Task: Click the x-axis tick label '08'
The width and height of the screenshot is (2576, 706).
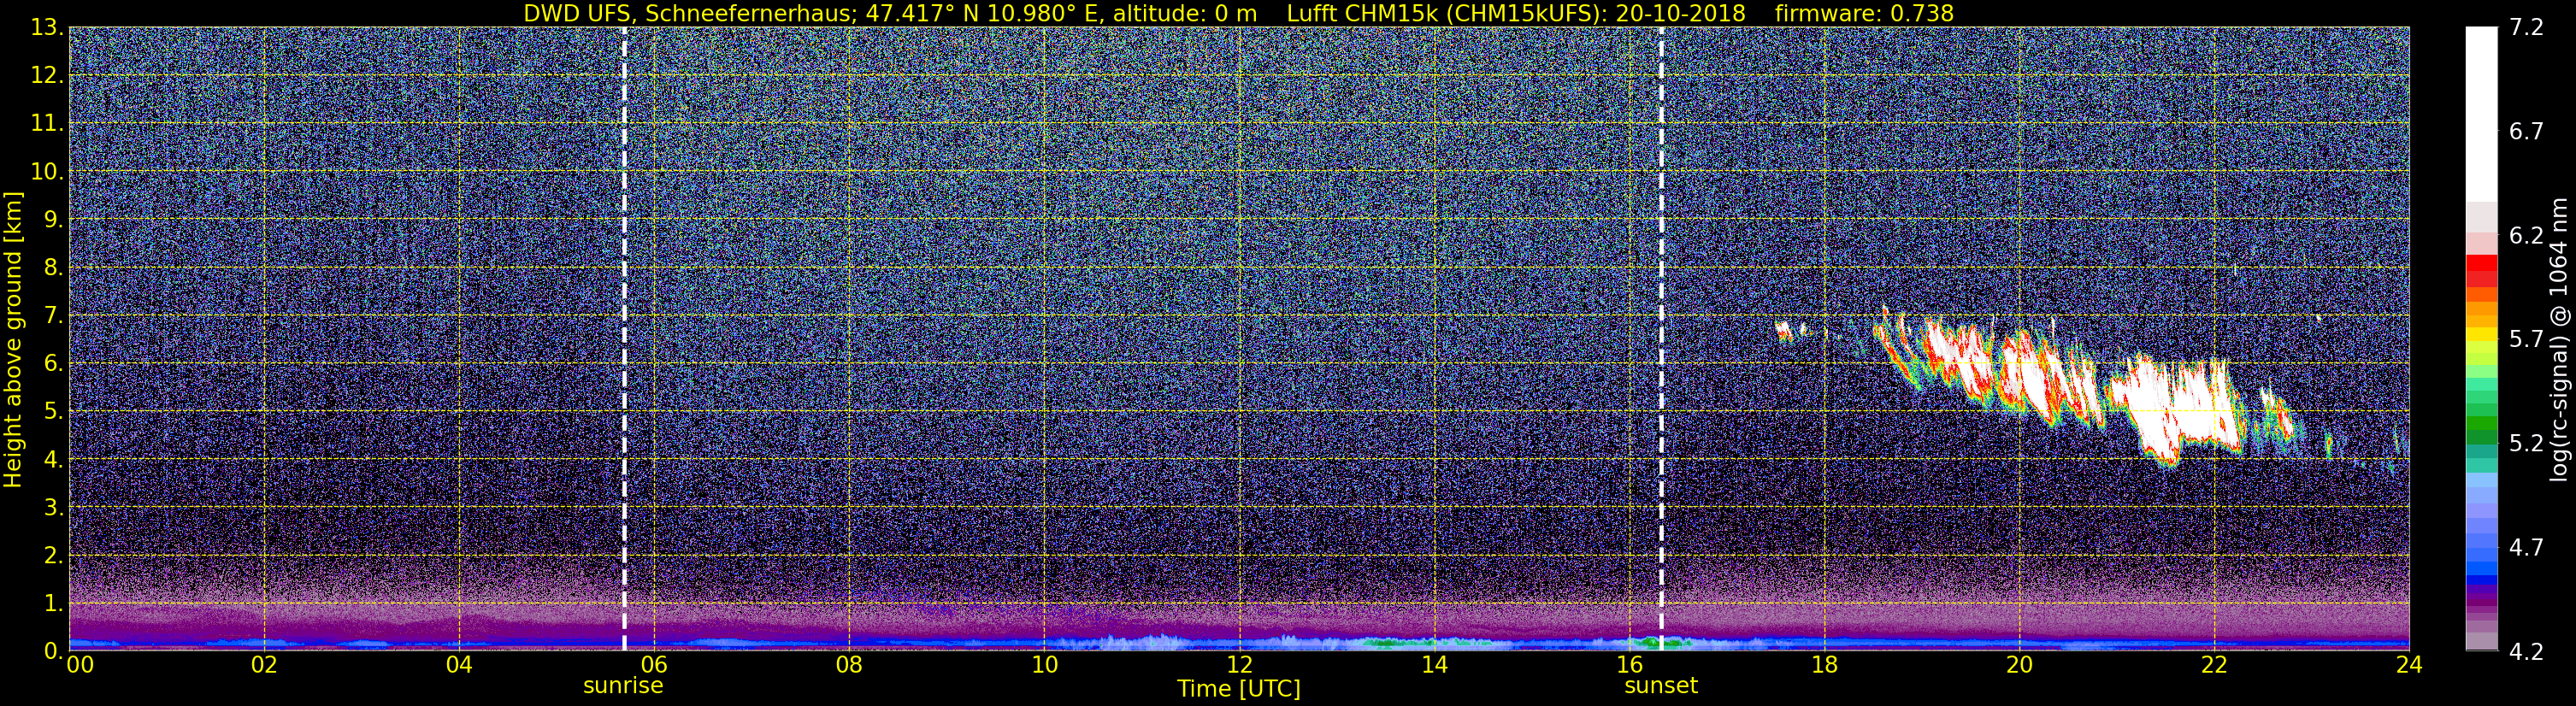Action: click(x=849, y=665)
